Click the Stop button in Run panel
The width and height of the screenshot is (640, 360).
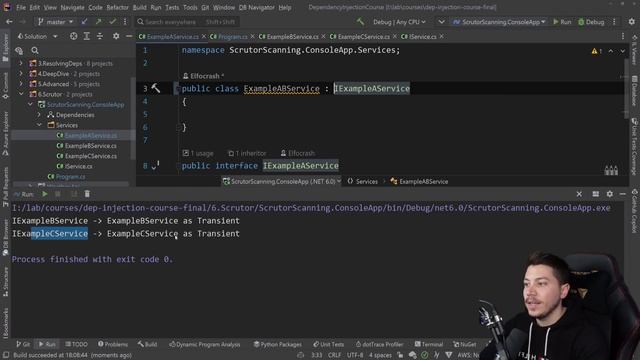[x=58, y=194]
